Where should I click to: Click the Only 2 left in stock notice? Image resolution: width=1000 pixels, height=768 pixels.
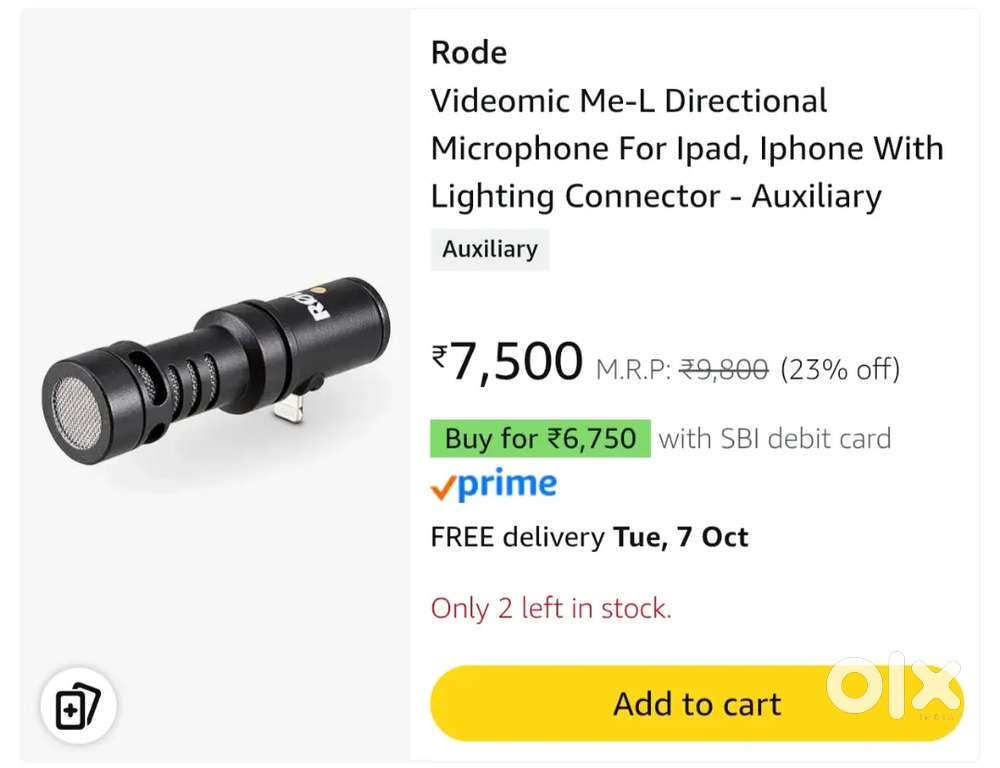[x=551, y=608]
